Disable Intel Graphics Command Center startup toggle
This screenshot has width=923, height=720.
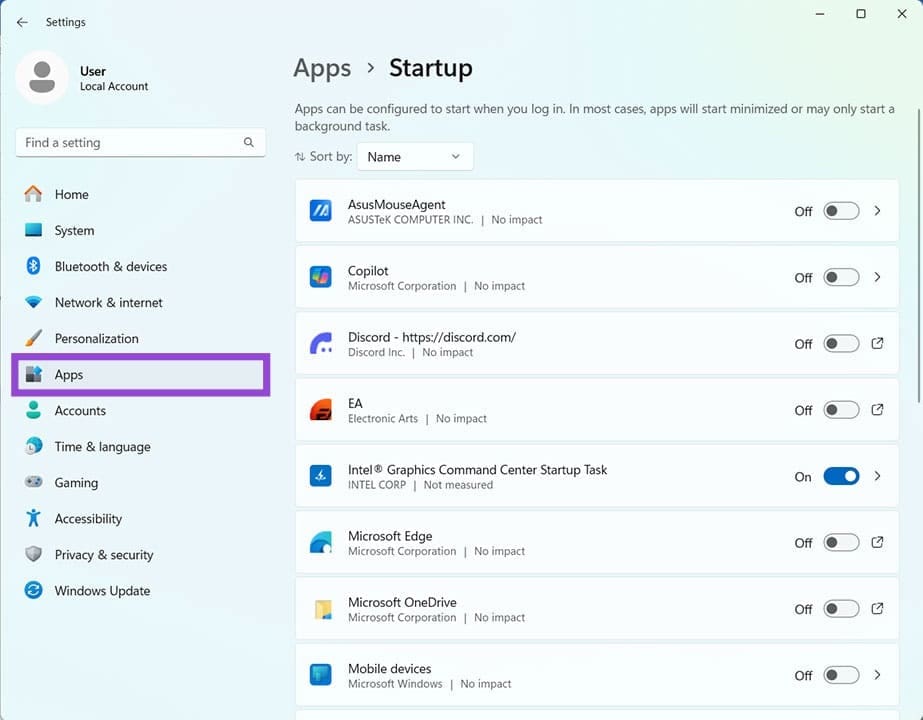click(841, 477)
